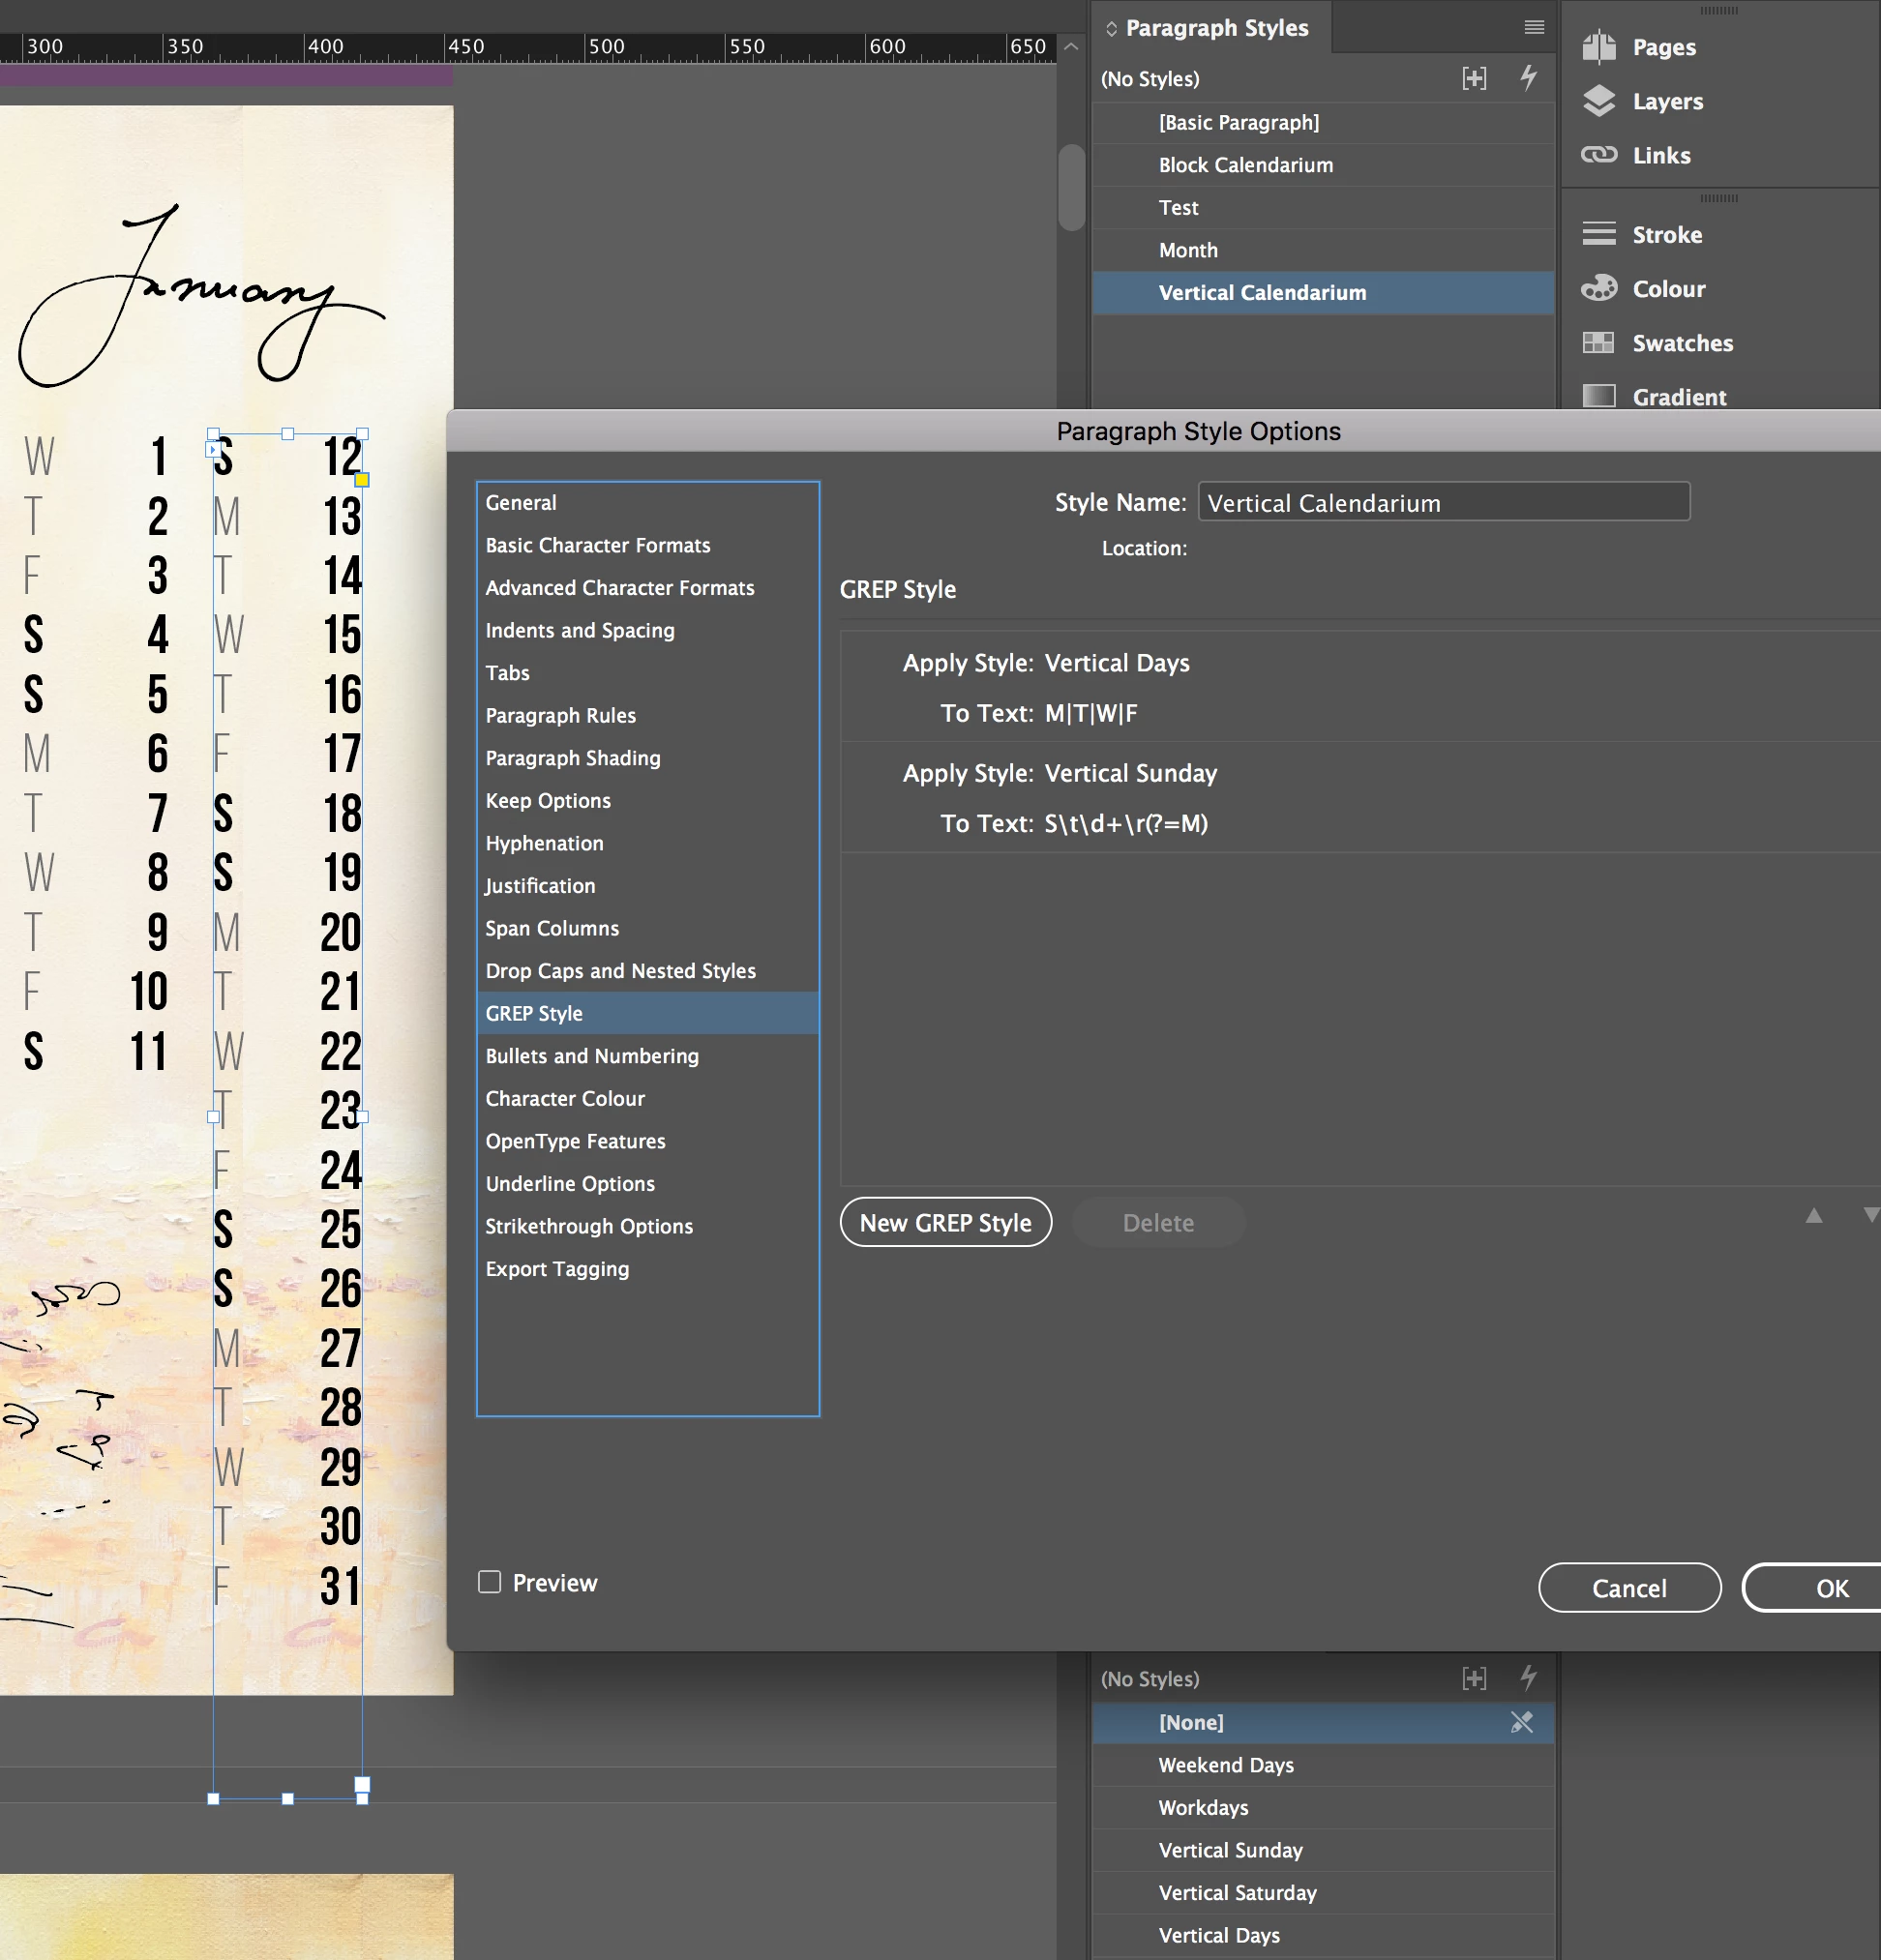Move the GREP style up with the arrow
This screenshot has width=1881, height=1960.
[1813, 1216]
